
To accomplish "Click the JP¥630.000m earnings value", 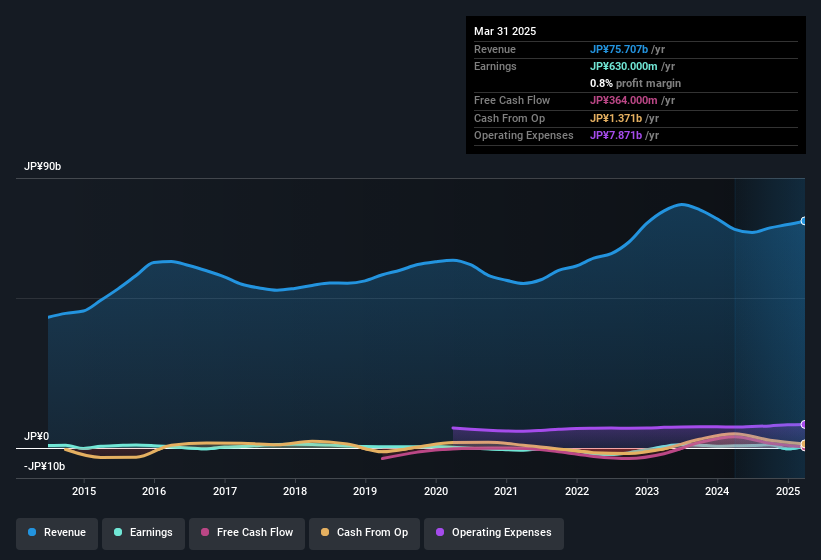I will 624,66.
